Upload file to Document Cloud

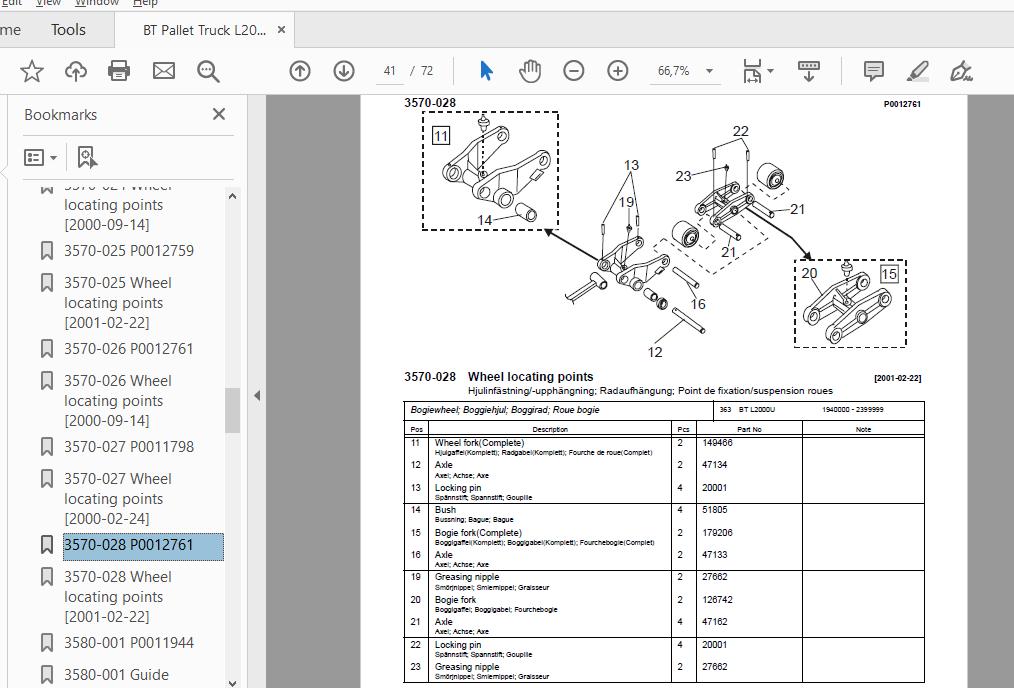coord(76,70)
